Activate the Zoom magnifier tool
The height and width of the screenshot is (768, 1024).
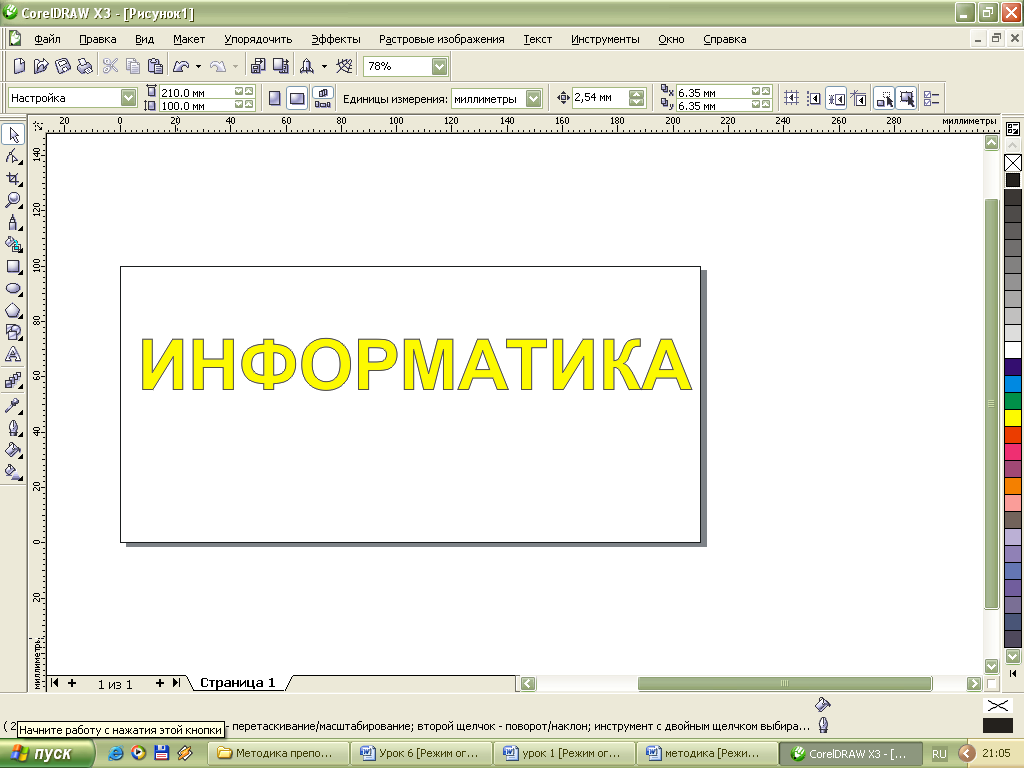pos(13,200)
